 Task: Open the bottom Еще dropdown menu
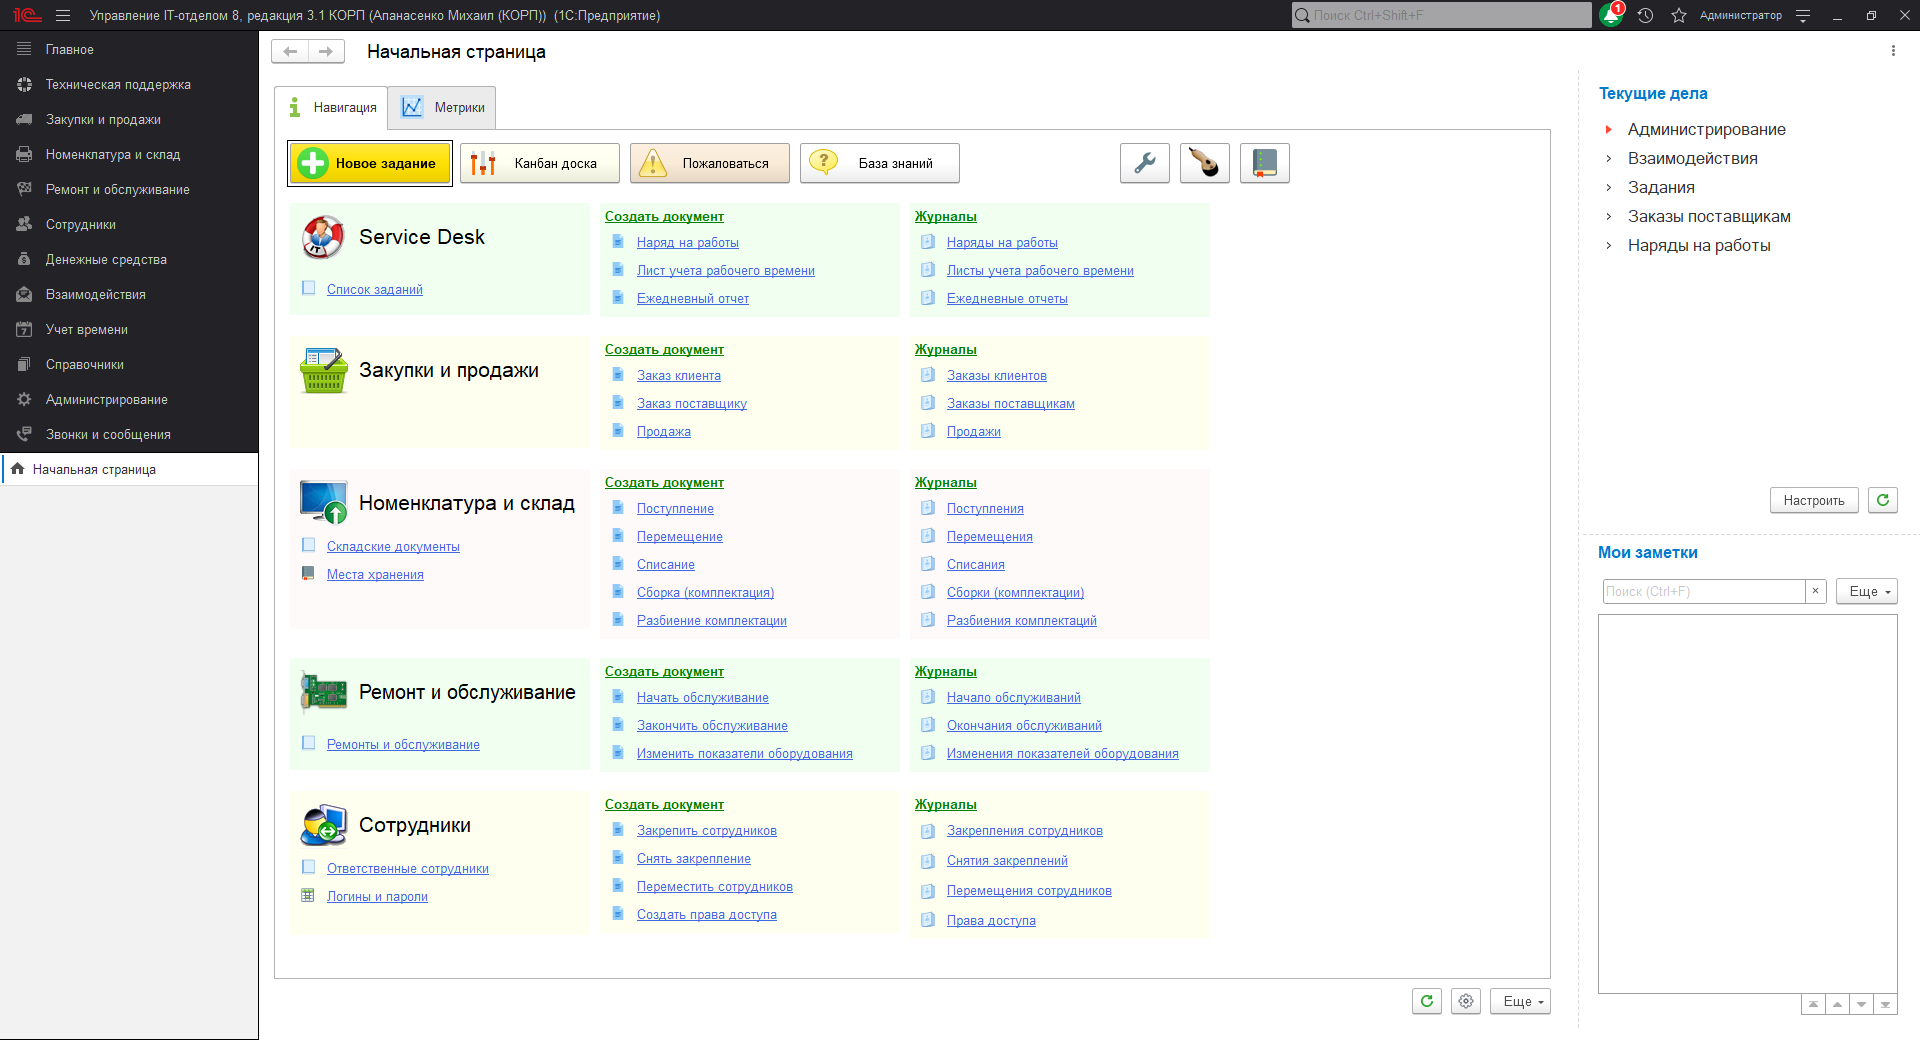pyautogui.click(x=1520, y=1001)
